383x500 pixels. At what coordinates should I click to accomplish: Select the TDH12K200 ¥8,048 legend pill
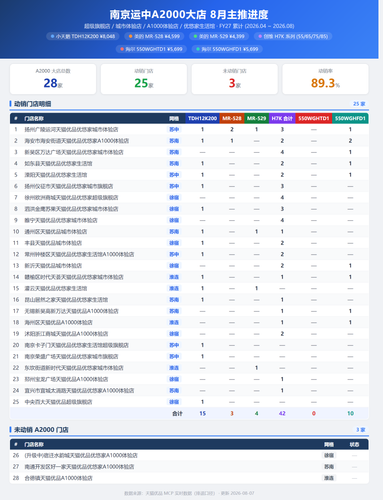click(x=83, y=36)
